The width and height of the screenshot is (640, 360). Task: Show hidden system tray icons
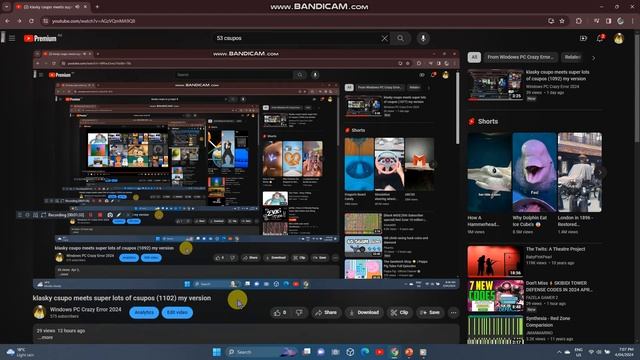(559, 352)
